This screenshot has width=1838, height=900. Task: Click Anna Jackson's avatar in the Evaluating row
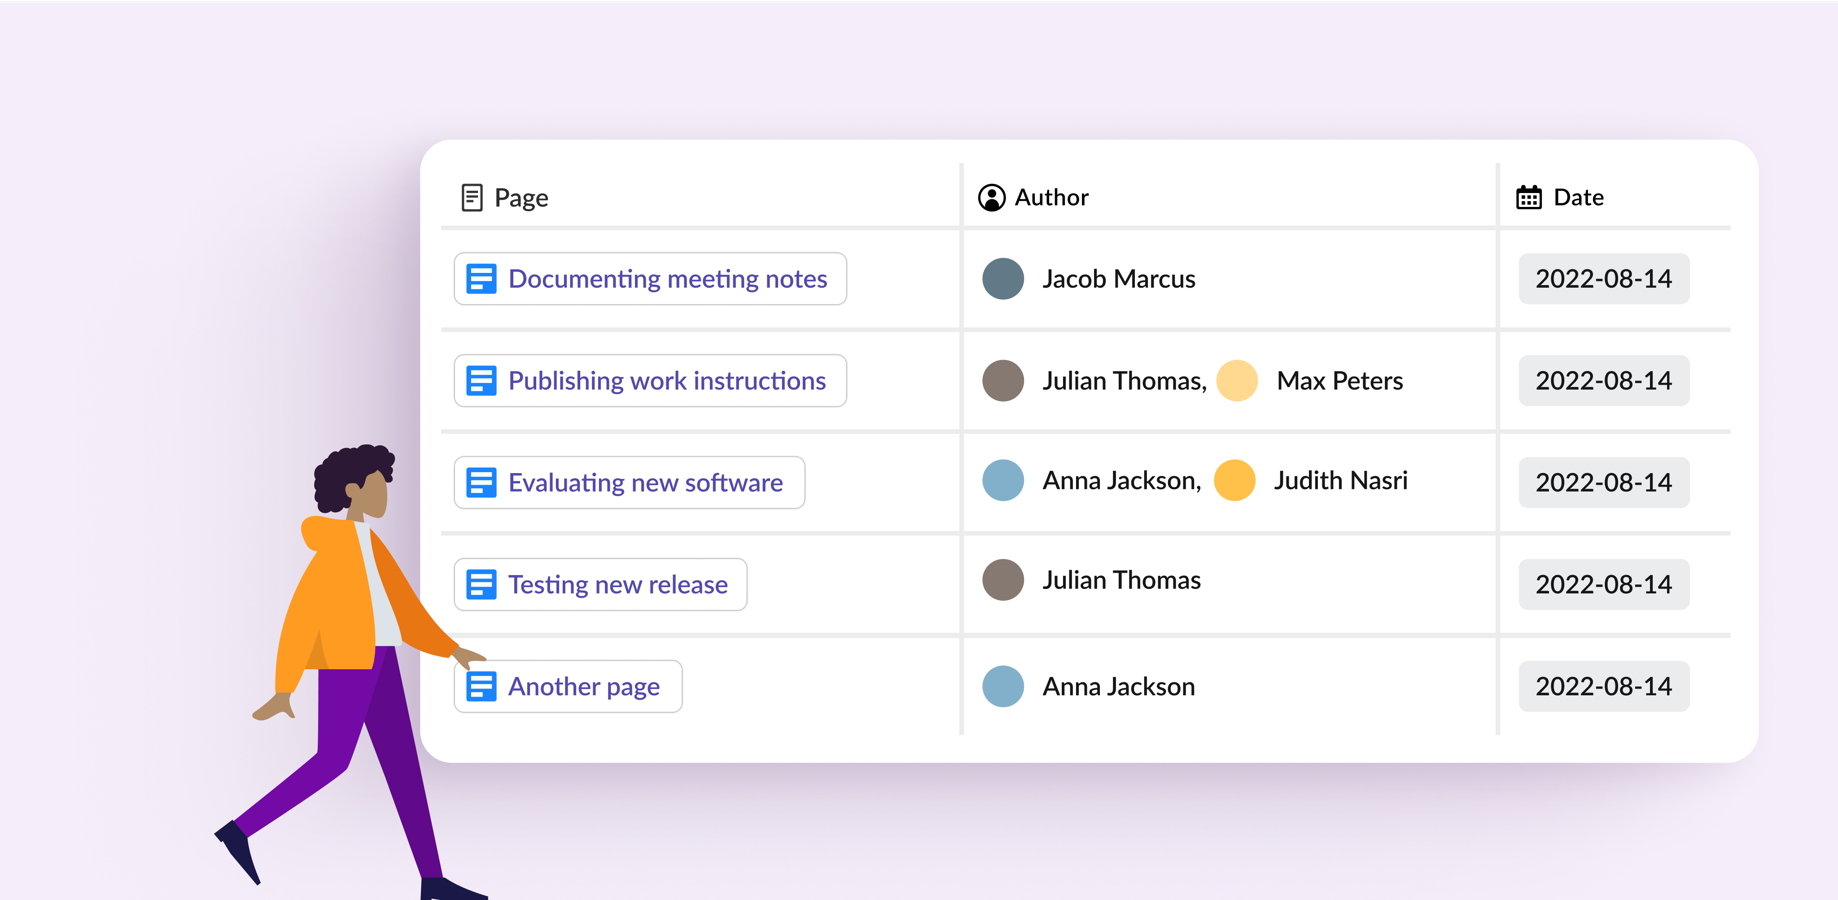1003,480
